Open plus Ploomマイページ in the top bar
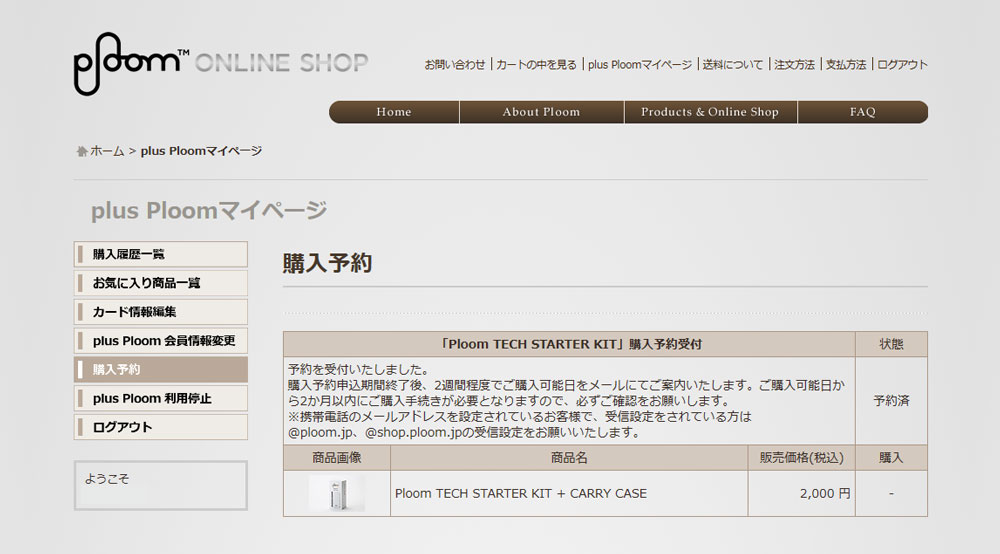 tap(640, 64)
